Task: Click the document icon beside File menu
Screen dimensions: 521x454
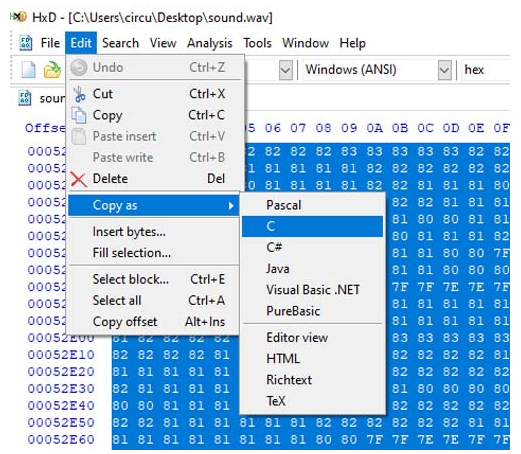Action: coord(26,43)
